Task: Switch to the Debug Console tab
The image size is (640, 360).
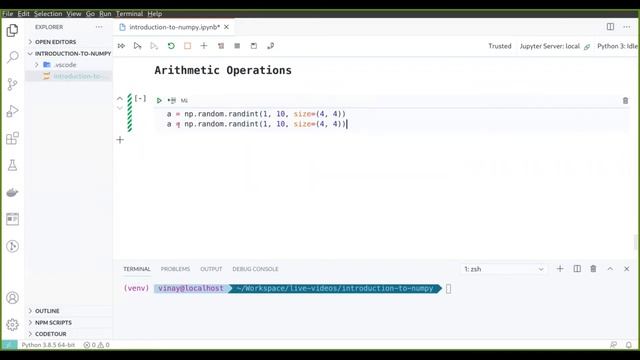Action: (255, 269)
